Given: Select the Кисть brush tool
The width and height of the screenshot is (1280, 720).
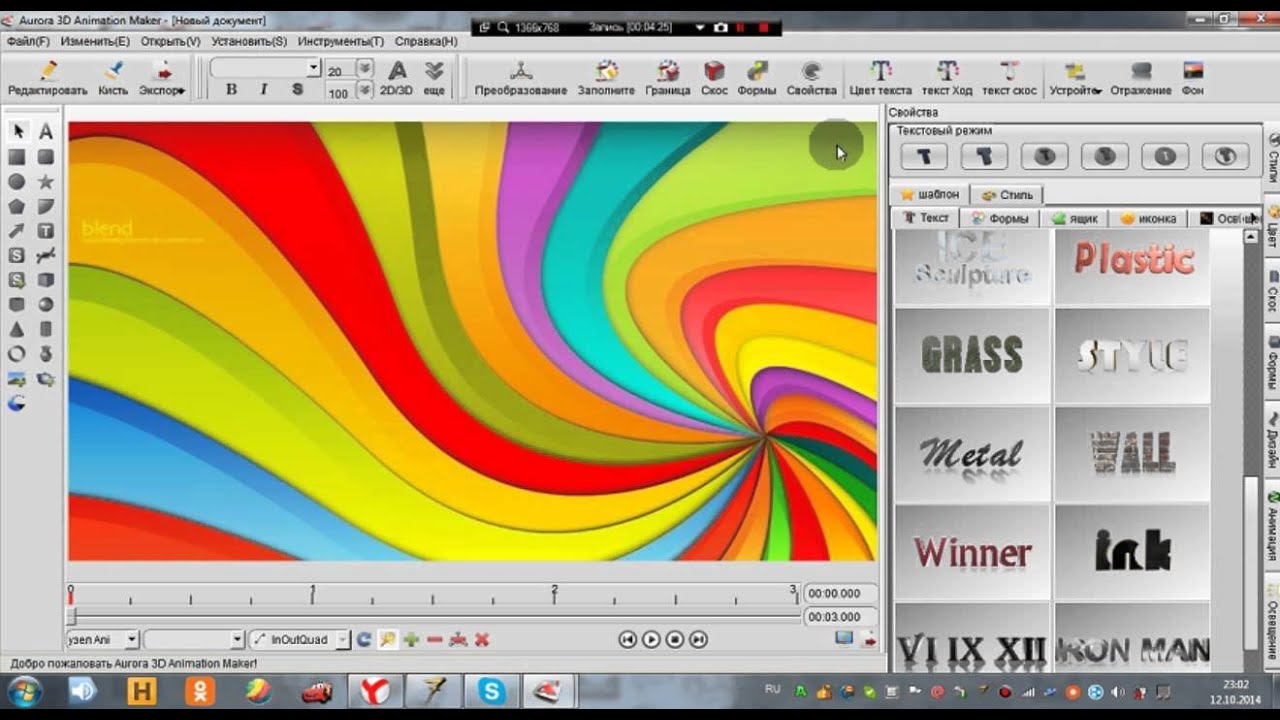Looking at the screenshot, I should click(x=113, y=79).
